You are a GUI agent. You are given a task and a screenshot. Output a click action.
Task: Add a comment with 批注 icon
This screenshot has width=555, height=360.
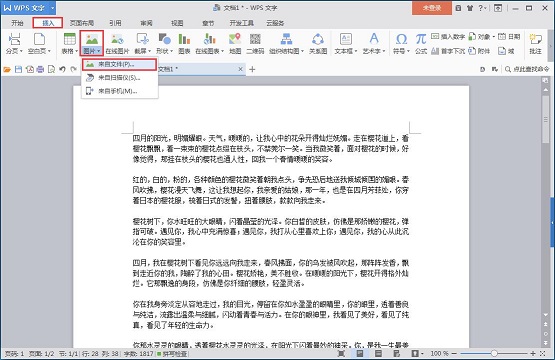(x=535, y=44)
